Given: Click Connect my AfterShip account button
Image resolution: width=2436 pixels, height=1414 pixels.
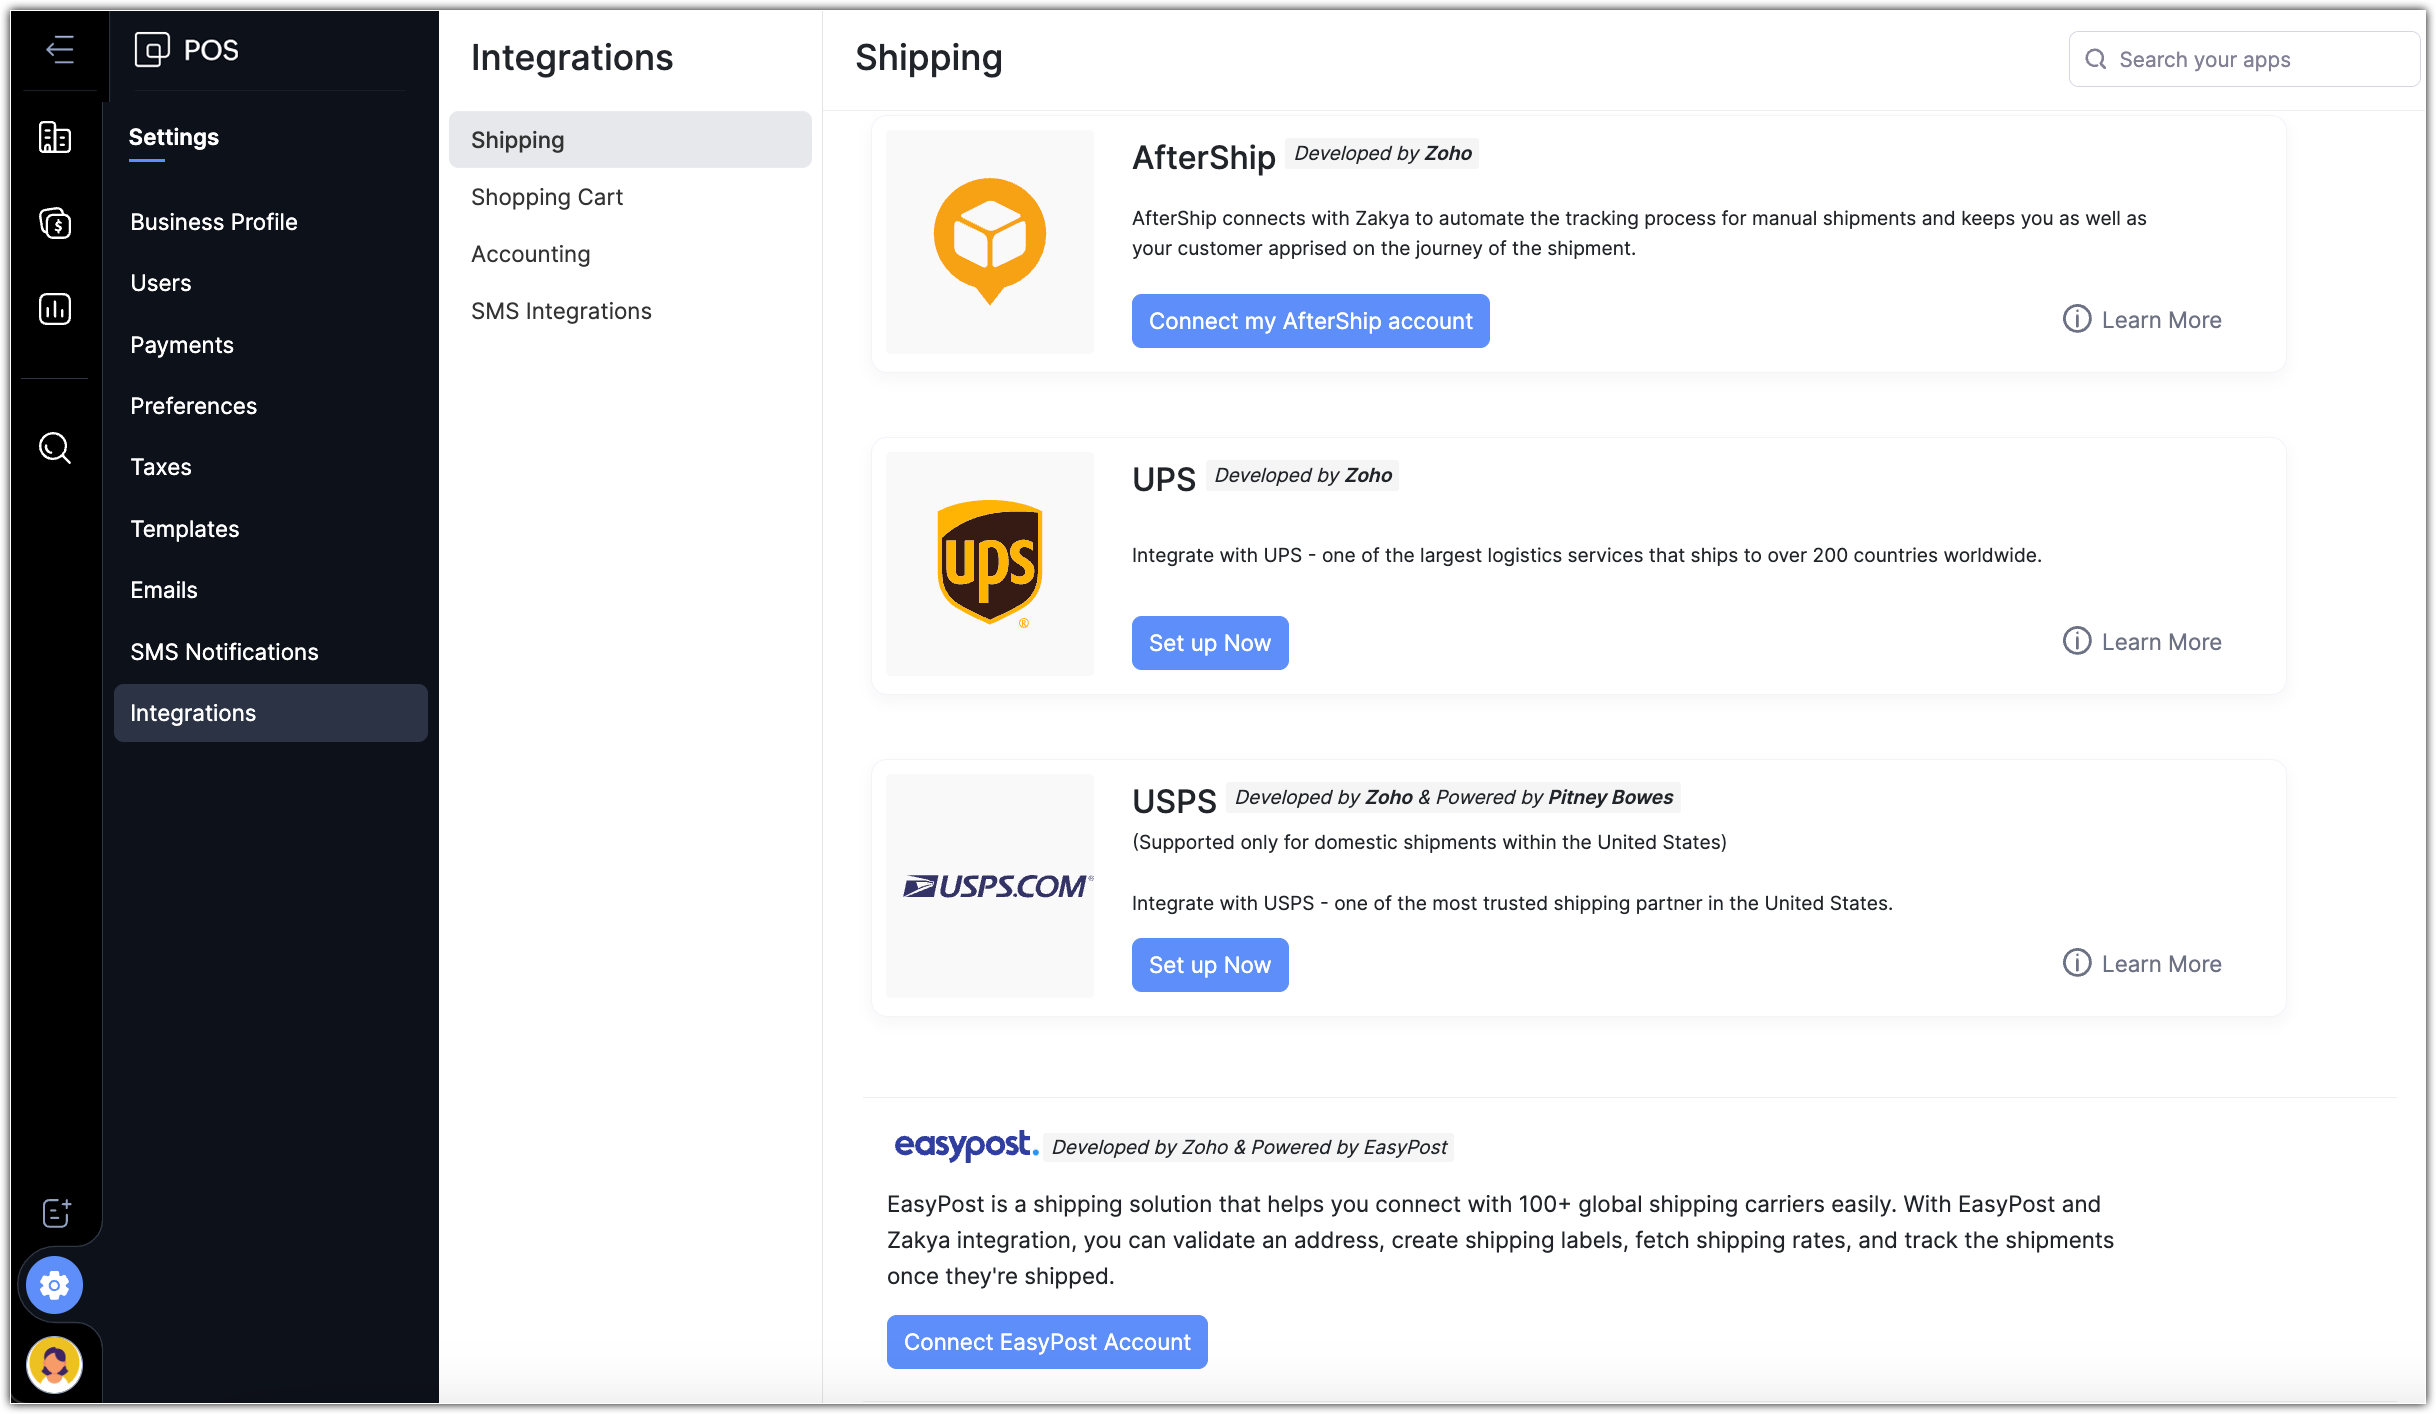Looking at the screenshot, I should coord(1310,321).
